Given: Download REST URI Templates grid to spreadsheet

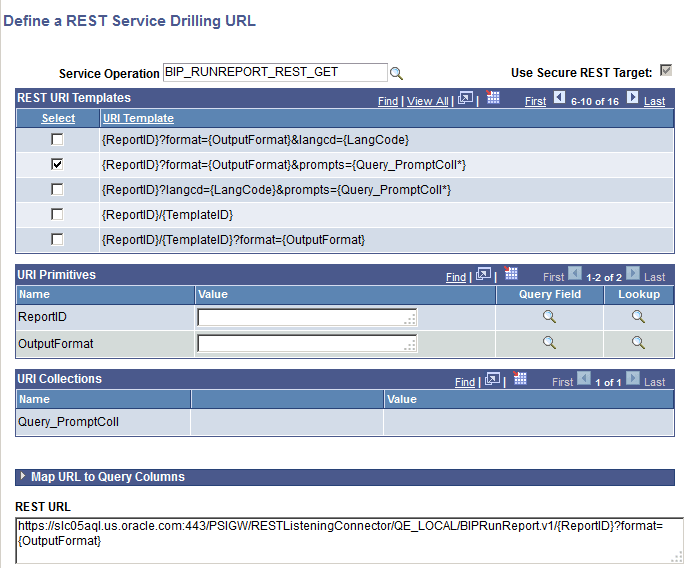Looking at the screenshot, I should point(493,97).
